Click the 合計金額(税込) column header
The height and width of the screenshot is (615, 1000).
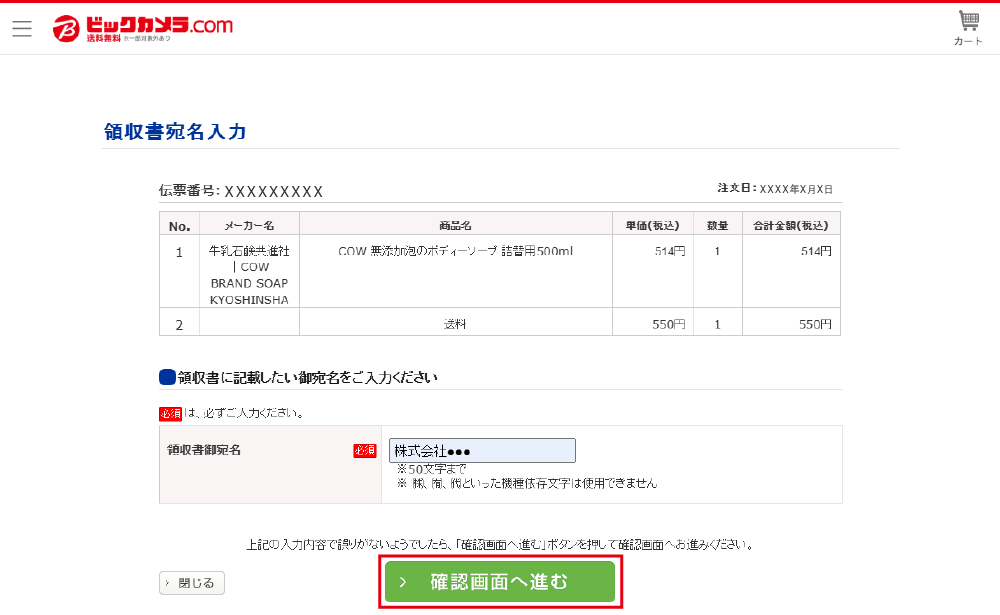791,225
